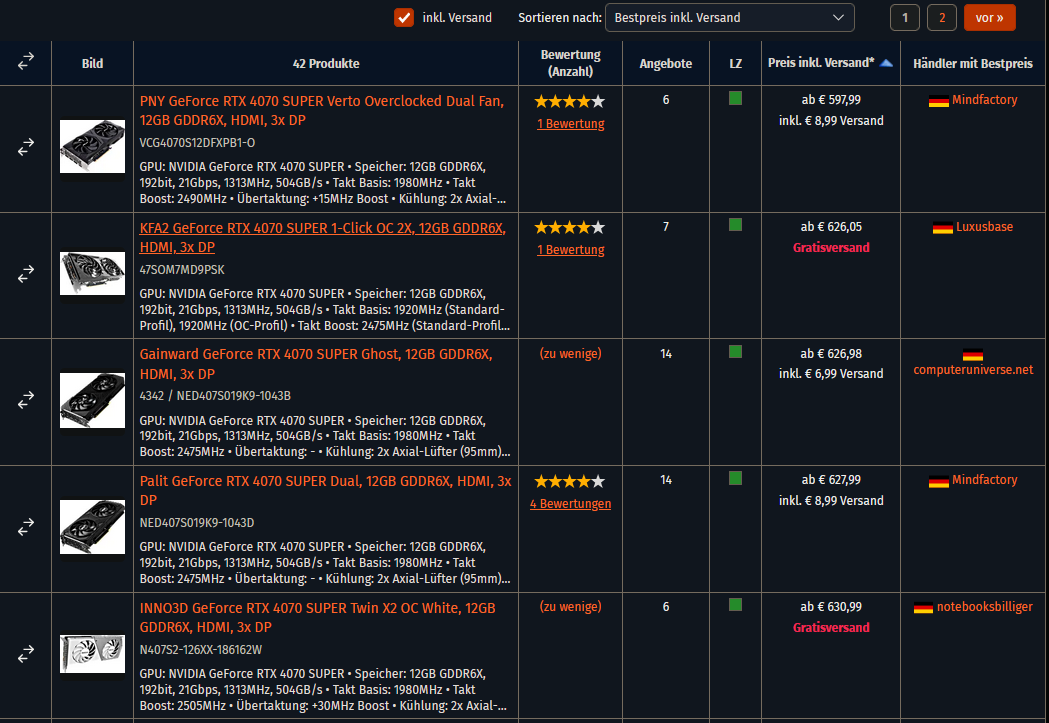Click (zu wenige) rating in Gainward row
The height and width of the screenshot is (723, 1049).
point(570,353)
